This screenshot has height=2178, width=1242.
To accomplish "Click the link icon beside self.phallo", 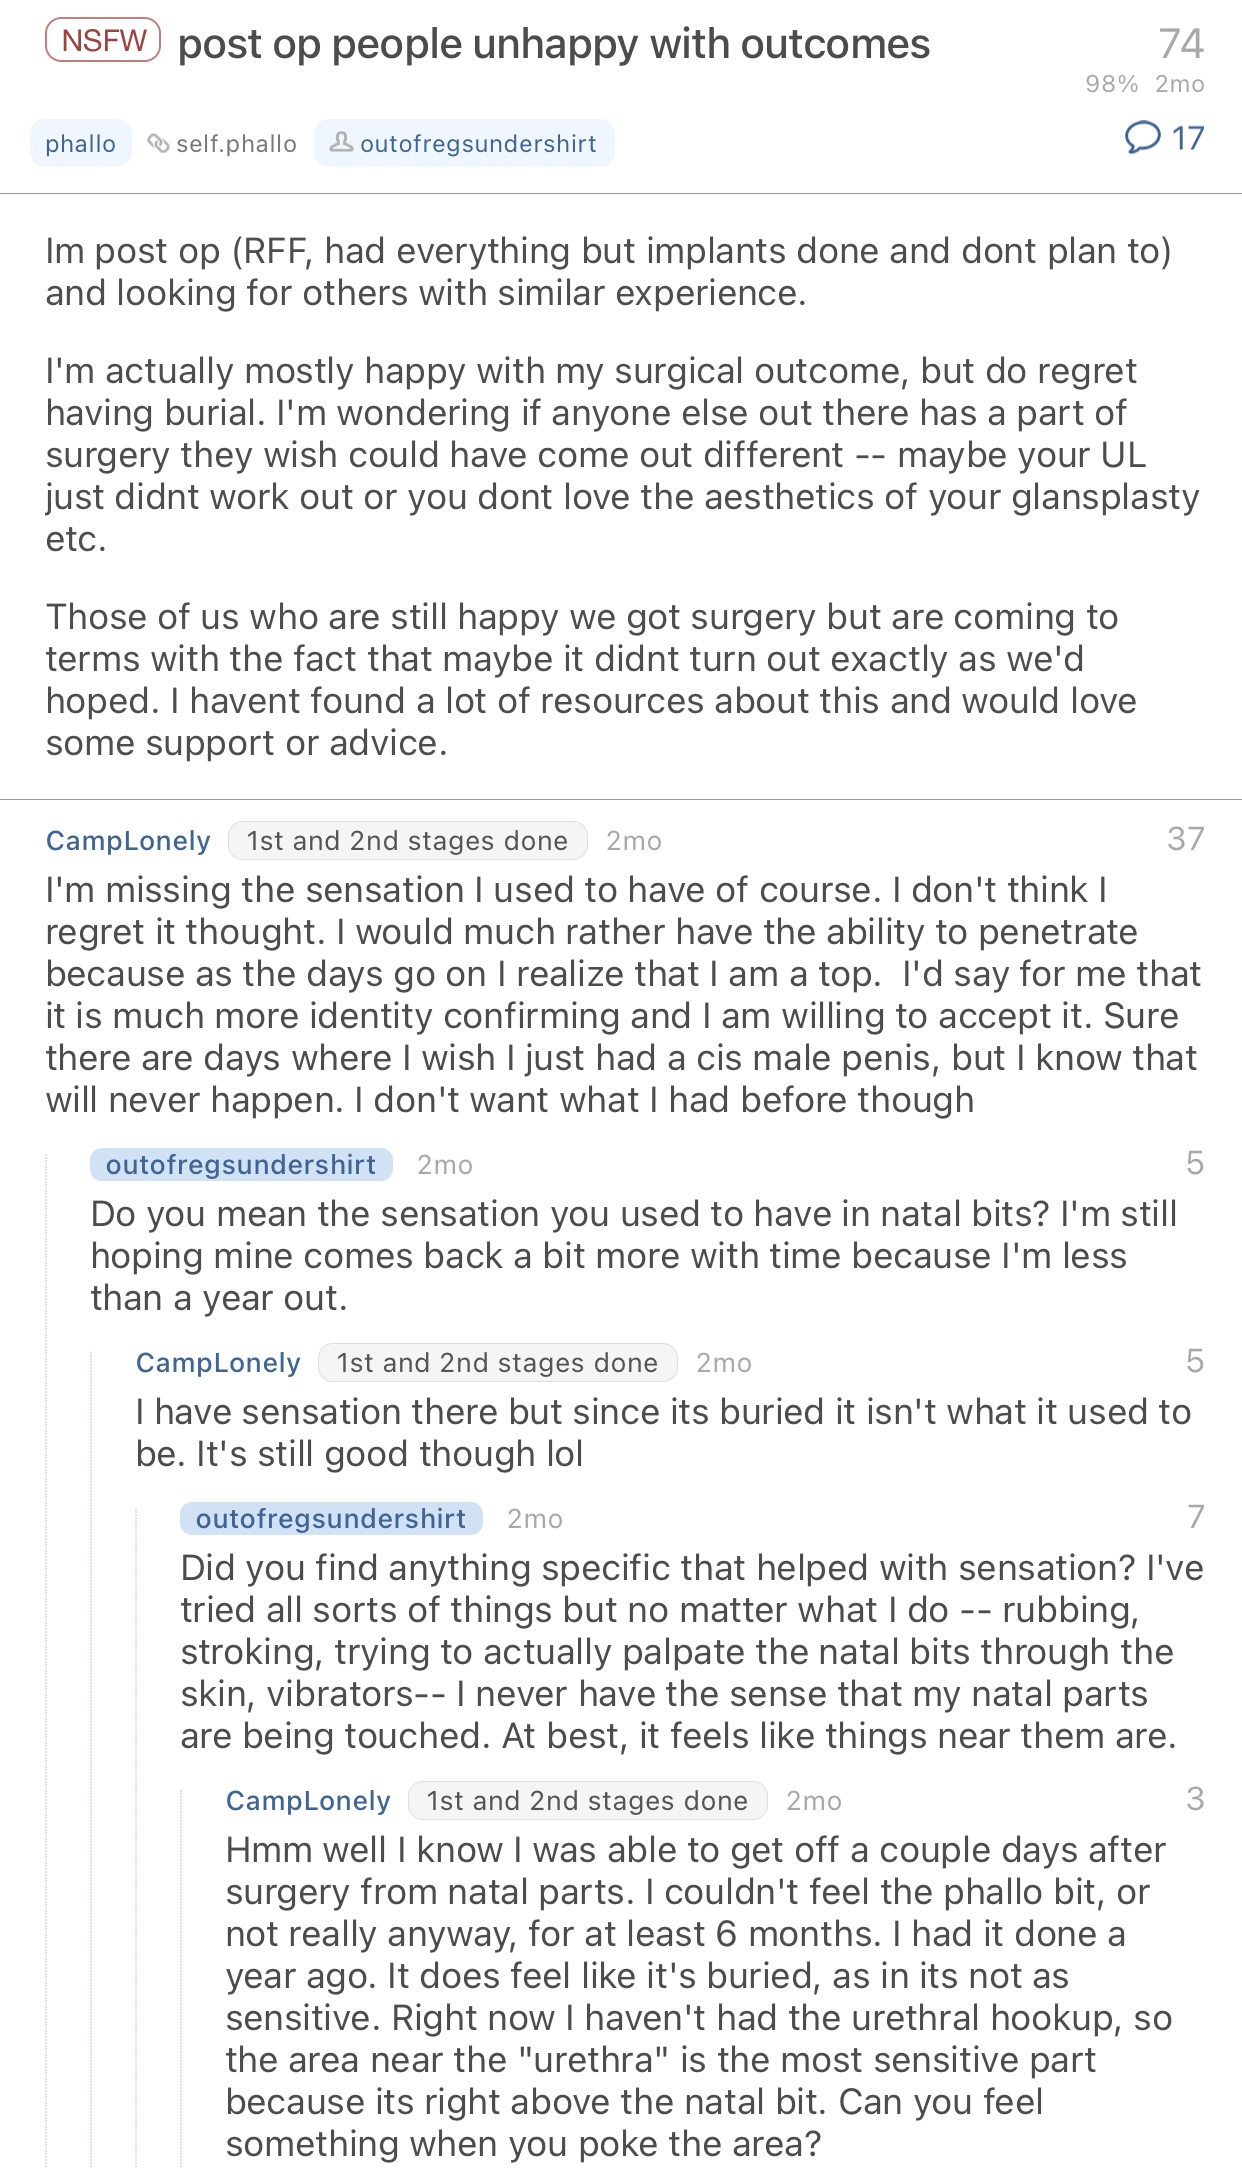I will pos(158,144).
